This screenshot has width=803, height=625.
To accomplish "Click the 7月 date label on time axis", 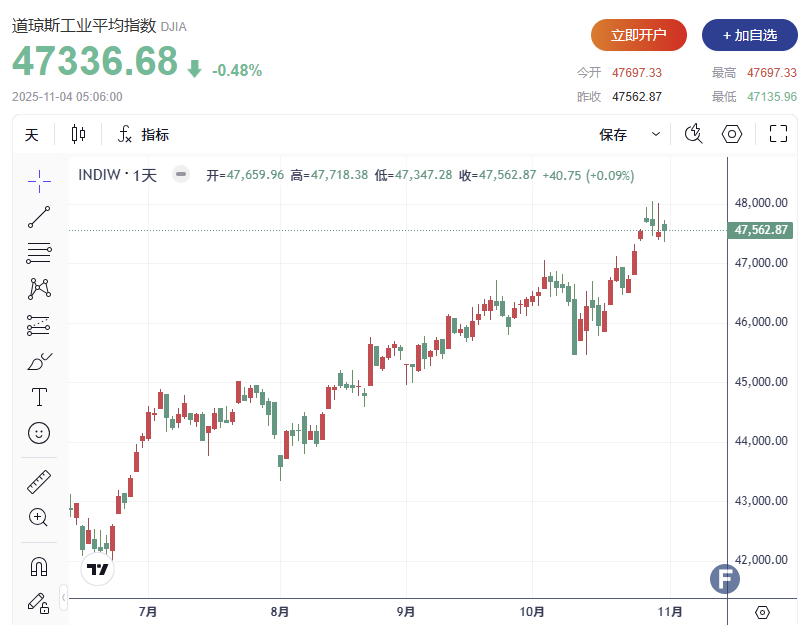I will pyautogui.click(x=148, y=612).
